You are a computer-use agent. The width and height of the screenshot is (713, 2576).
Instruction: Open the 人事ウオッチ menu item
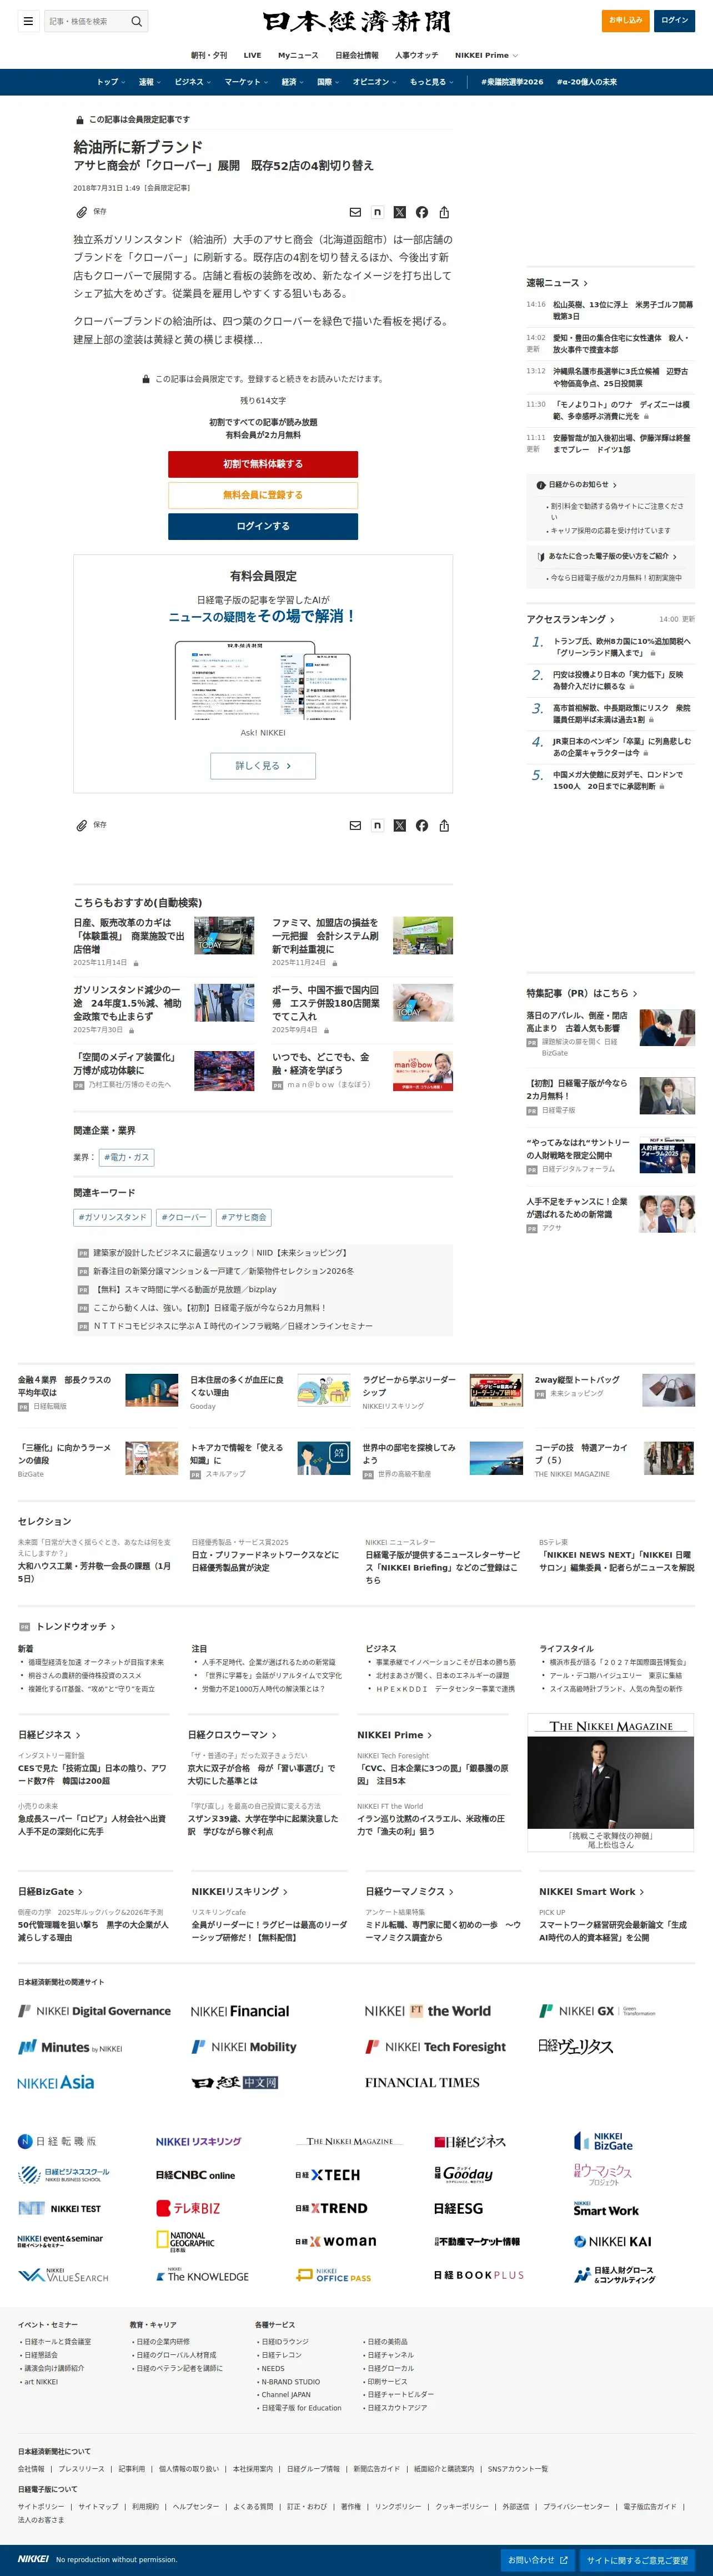(416, 55)
